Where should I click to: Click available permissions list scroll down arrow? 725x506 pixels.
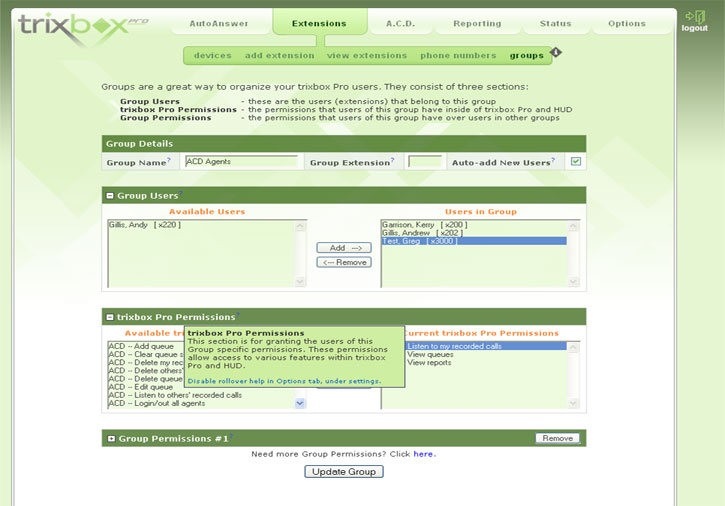[300, 403]
